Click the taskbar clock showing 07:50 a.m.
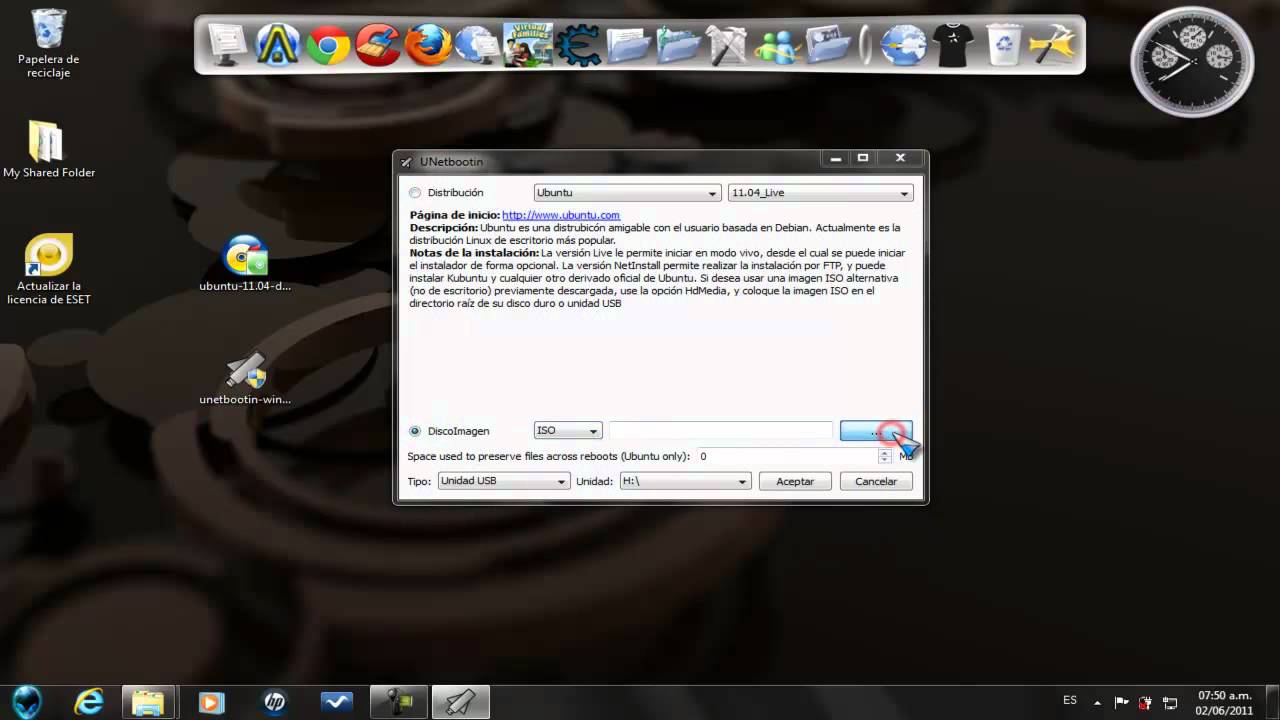 [1224, 702]
